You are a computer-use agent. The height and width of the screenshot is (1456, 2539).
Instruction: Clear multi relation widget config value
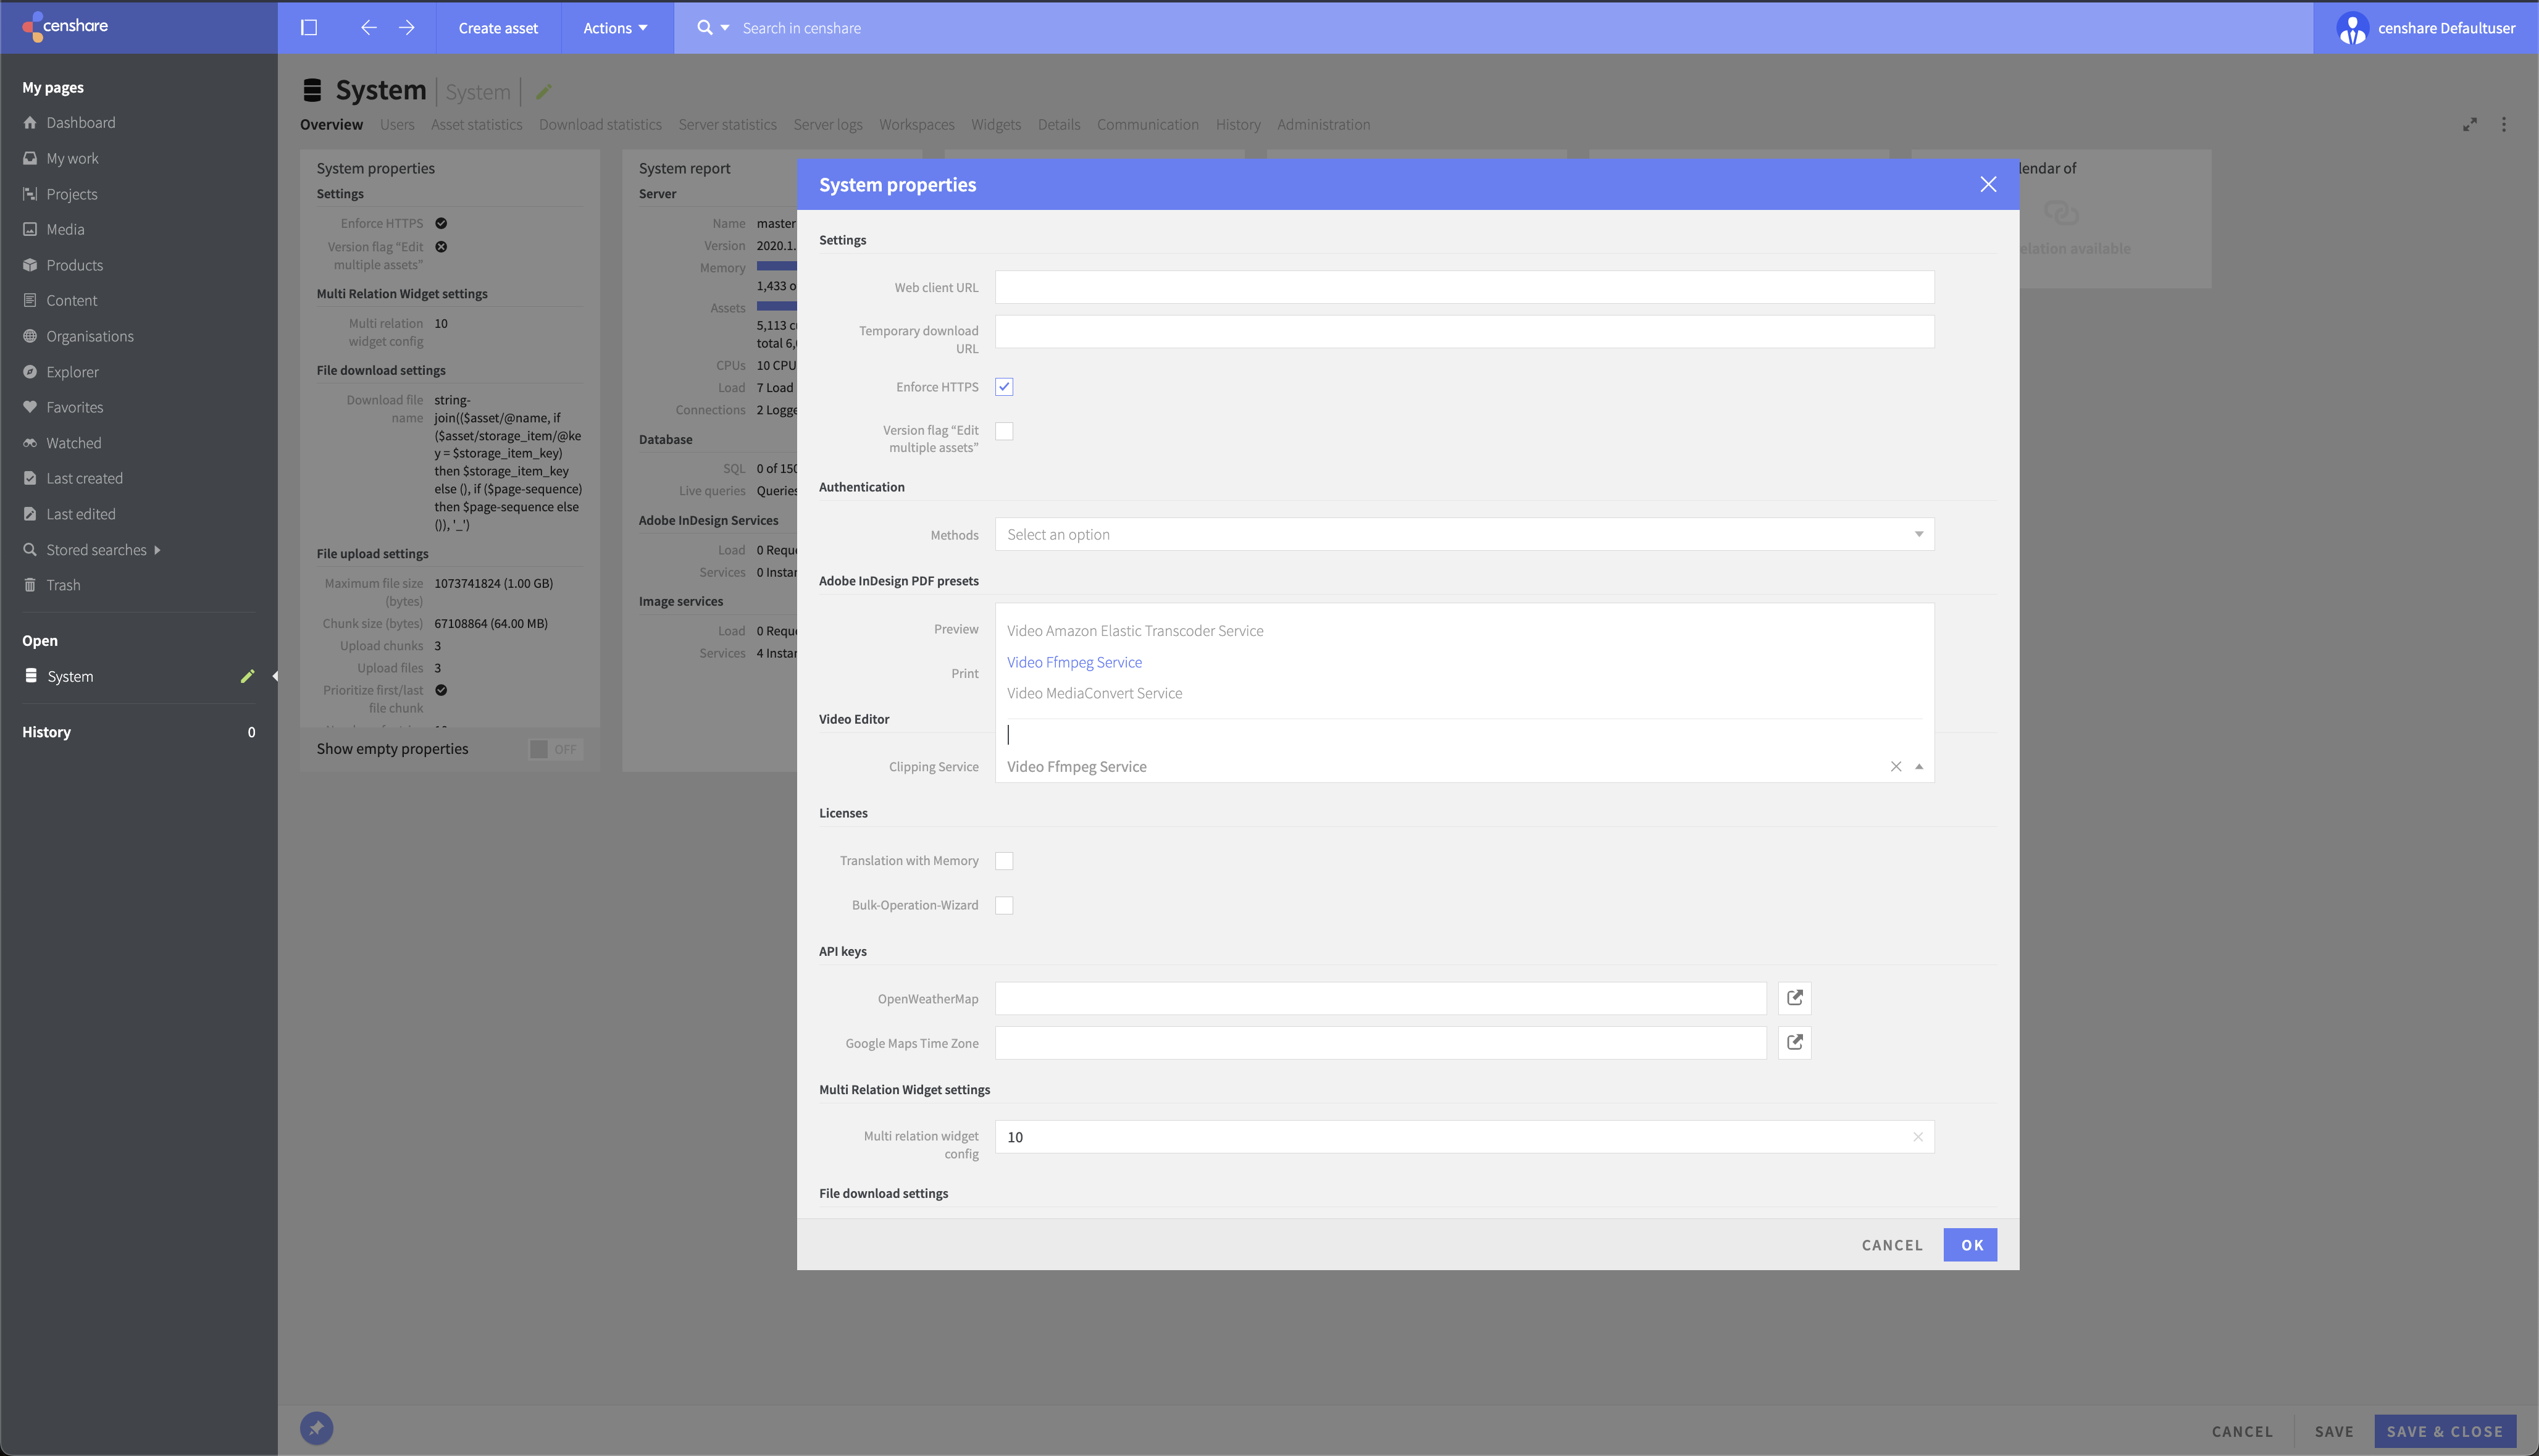pyautogui.click(x=1917, y=1137)
